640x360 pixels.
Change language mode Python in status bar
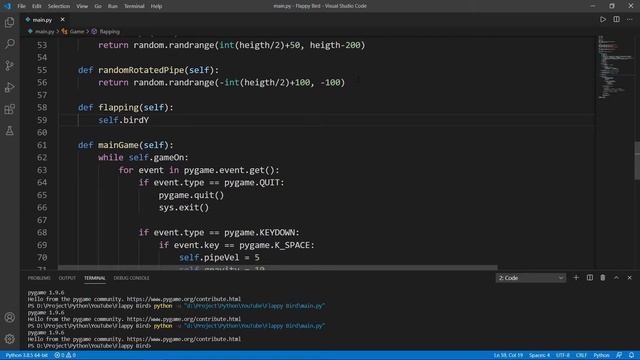coord(601,355)
